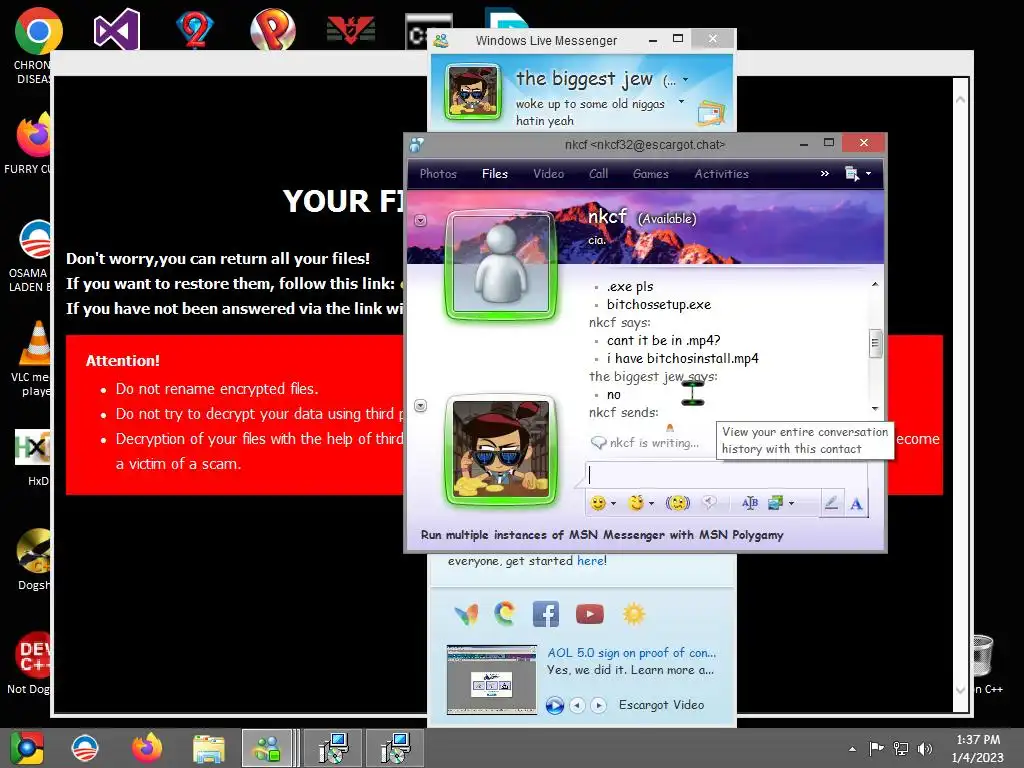
Task: Click the Escargot video thumbnail
Action: pyautogui.click(x=491, y=679)
